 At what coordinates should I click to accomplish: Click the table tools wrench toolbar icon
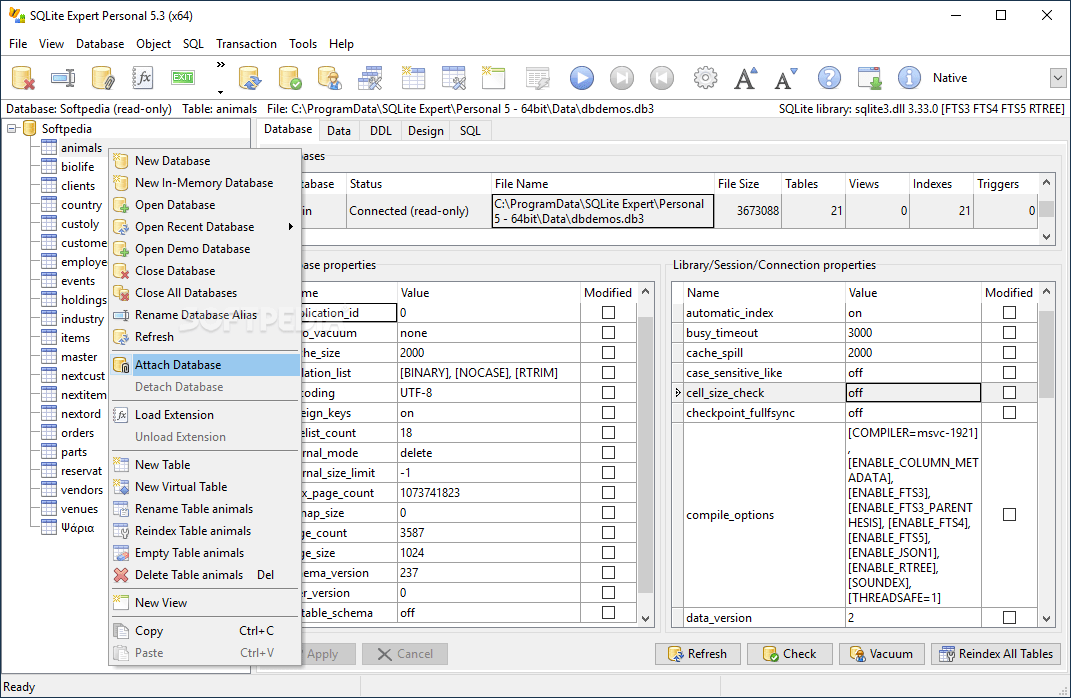click(454, 78)
